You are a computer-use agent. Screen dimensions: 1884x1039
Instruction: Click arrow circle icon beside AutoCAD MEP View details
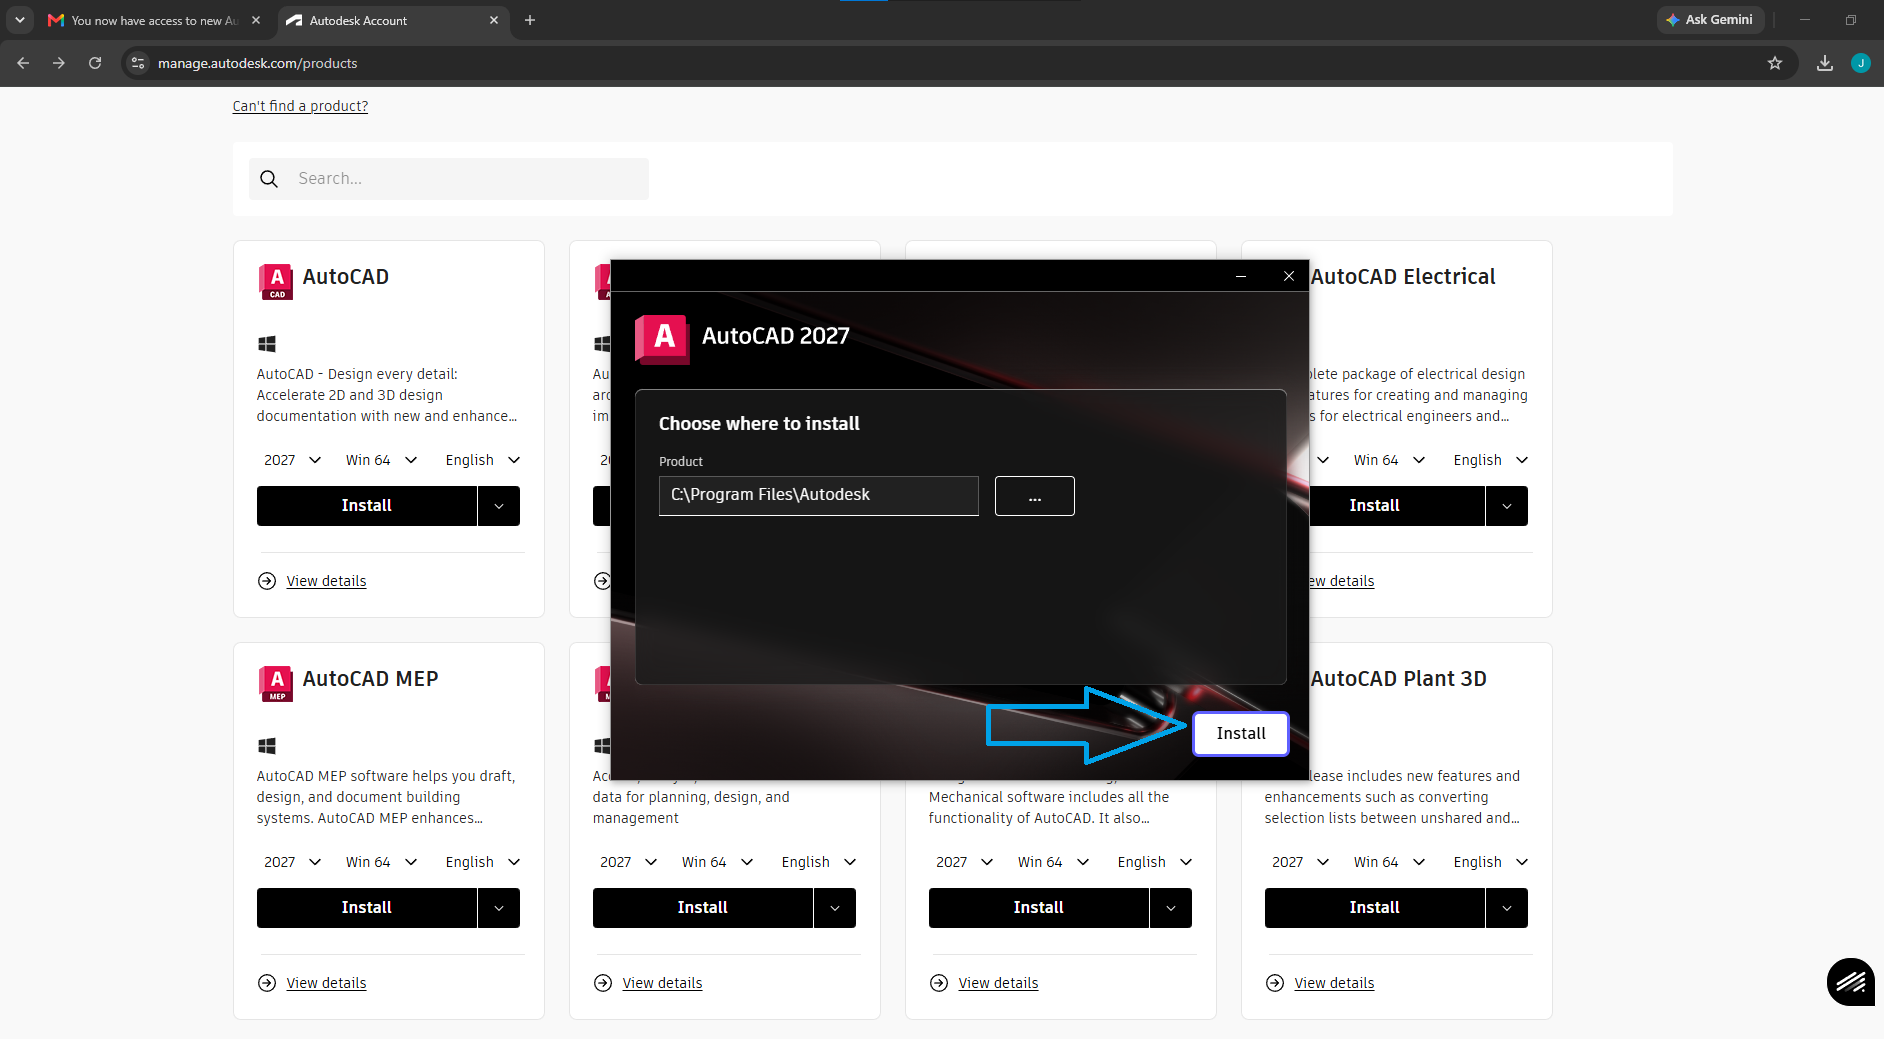click(267, 983)
